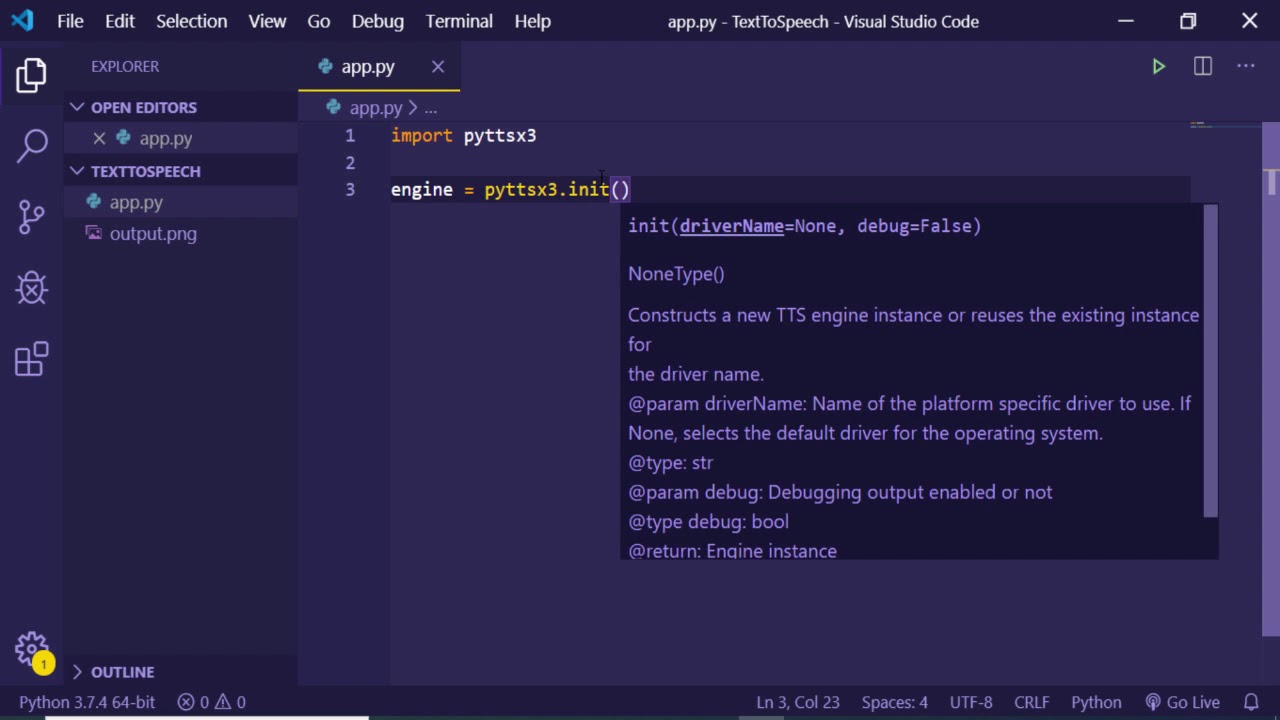Open notifications bell in status bar

(1251, 702)
